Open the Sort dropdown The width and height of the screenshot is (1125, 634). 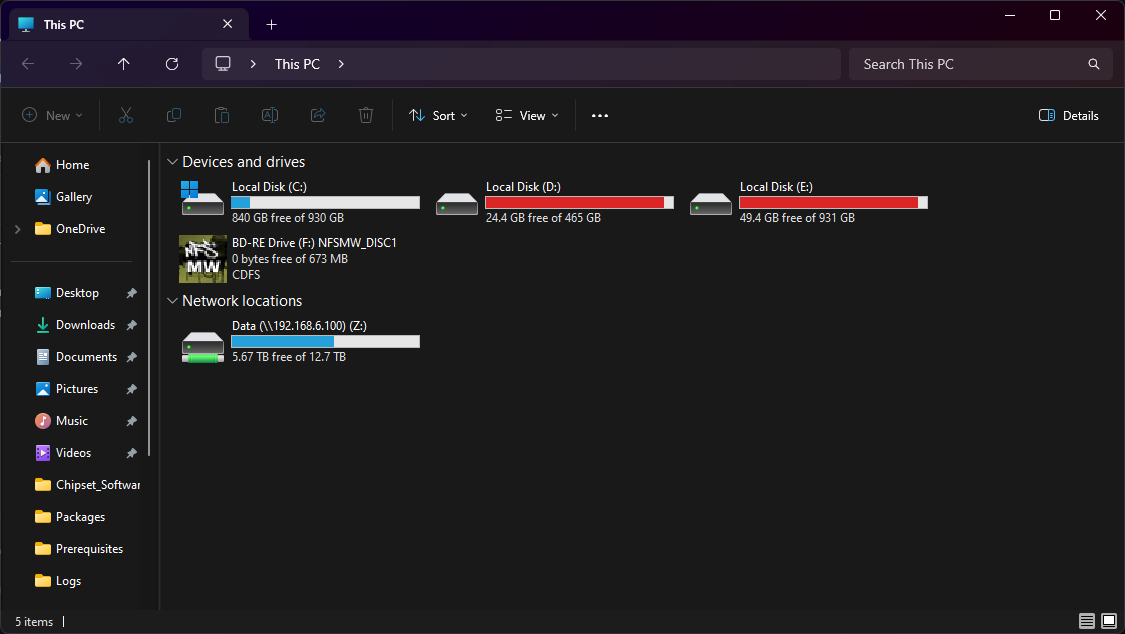click(x=438, y=115)
